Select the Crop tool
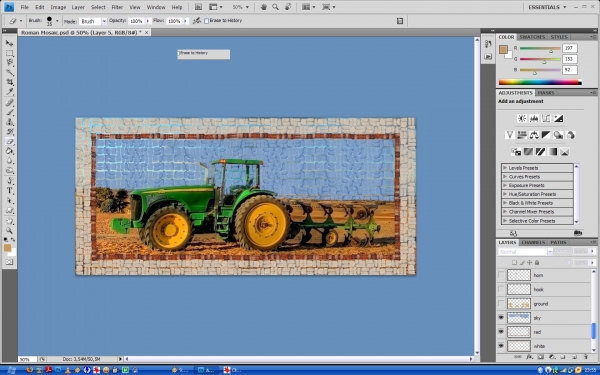 pos(10,82)
